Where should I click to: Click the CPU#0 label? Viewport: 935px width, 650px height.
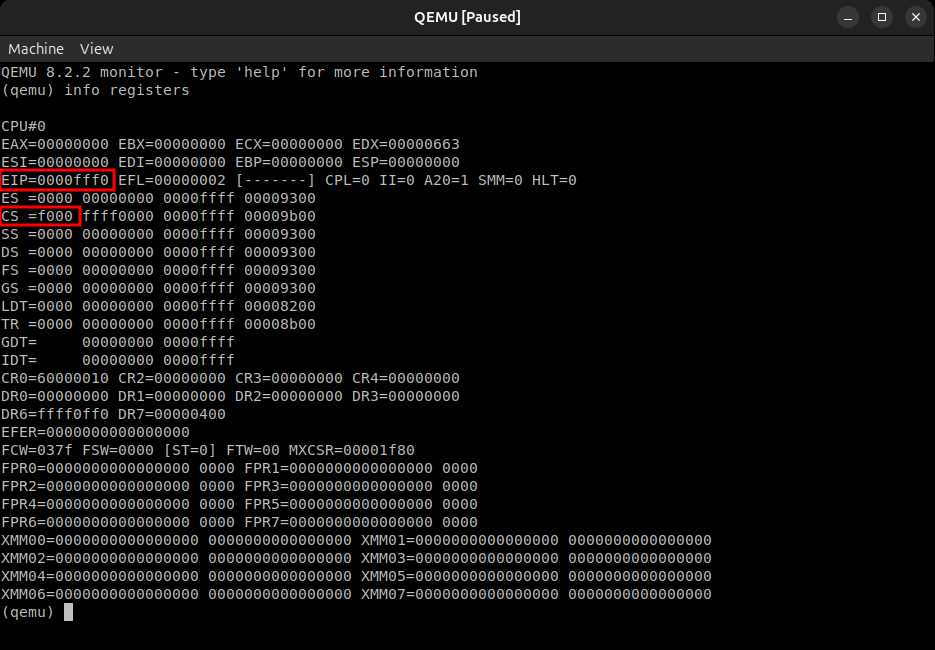(22, 126)
